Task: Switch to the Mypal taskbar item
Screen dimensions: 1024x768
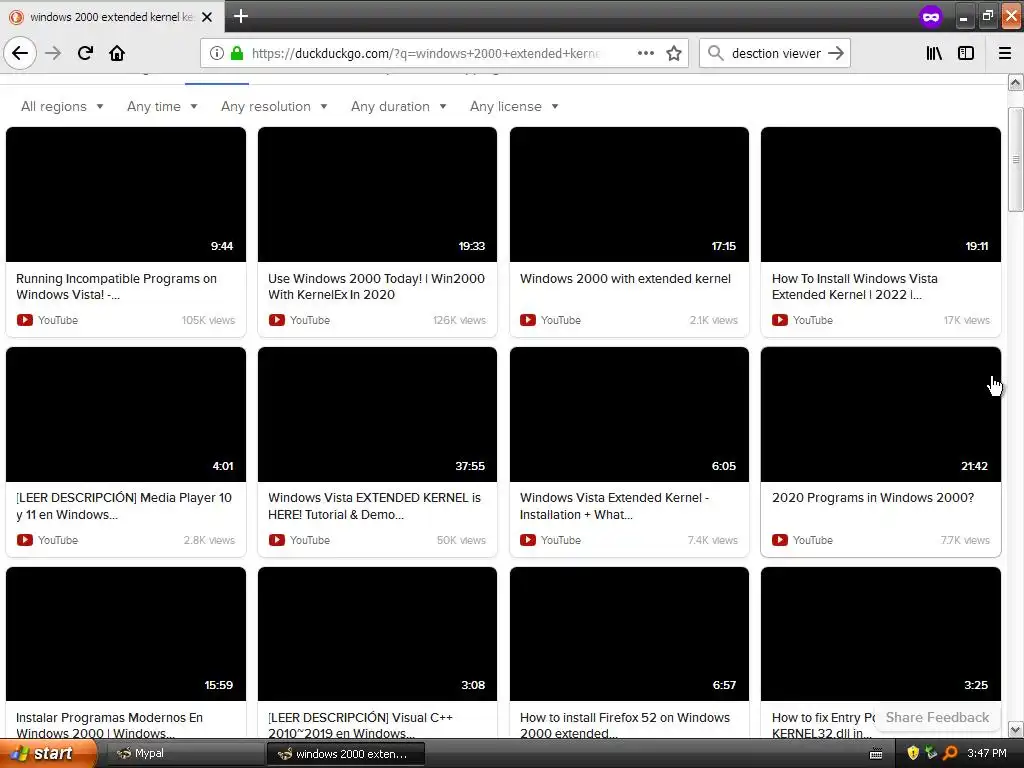Action: click(x=185, y=754)
